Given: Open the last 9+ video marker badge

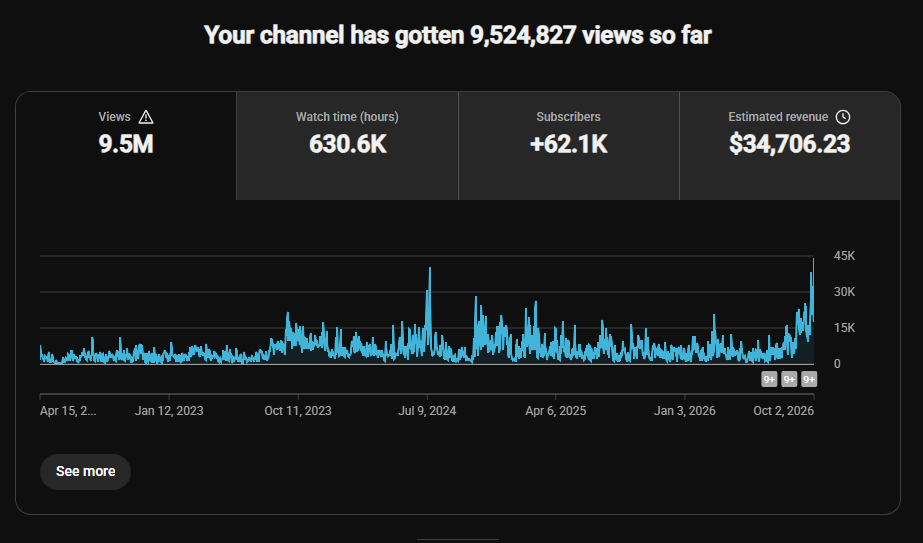Looking at the screenshot, I should tap(809, 379).
